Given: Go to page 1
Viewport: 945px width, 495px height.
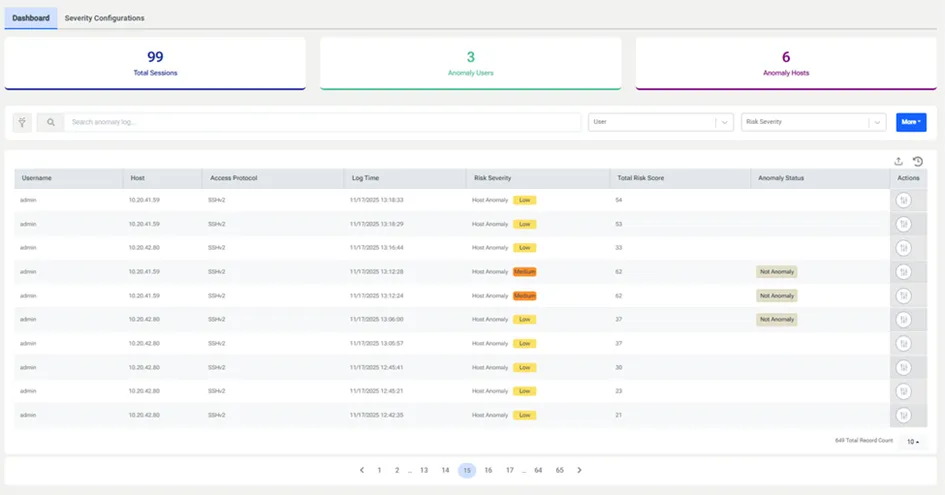Looking at the screenshot, I should 379,470.
